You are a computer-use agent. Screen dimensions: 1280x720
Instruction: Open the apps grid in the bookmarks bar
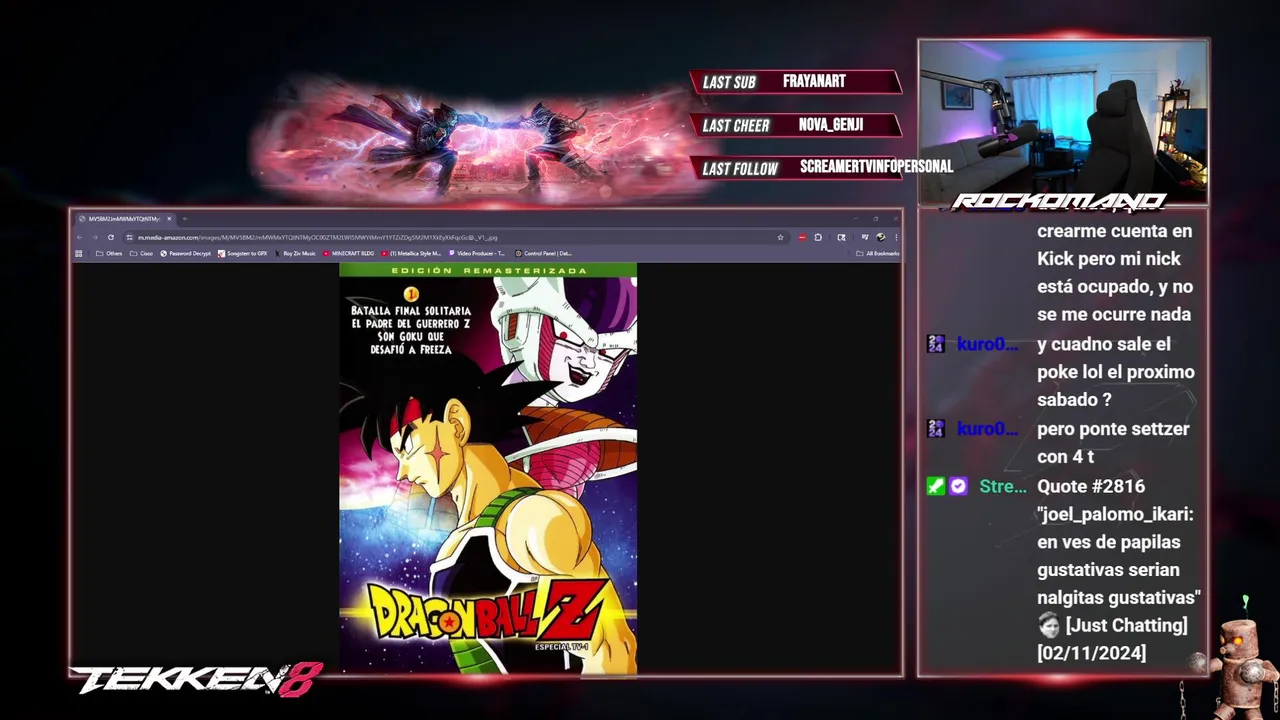coord(78,253)
